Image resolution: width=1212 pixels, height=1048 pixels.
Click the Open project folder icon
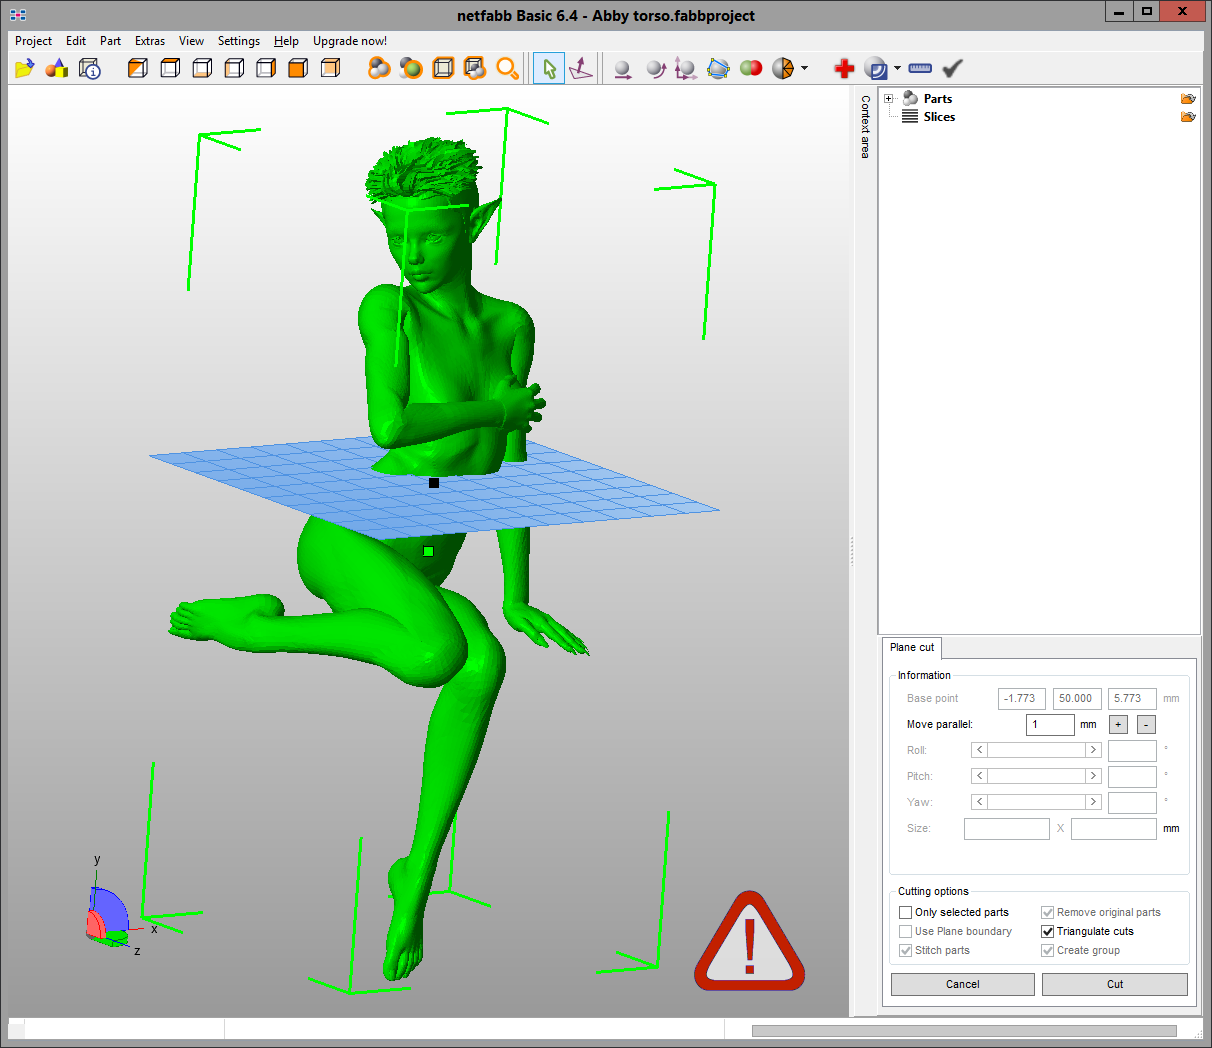click(24, 68)
